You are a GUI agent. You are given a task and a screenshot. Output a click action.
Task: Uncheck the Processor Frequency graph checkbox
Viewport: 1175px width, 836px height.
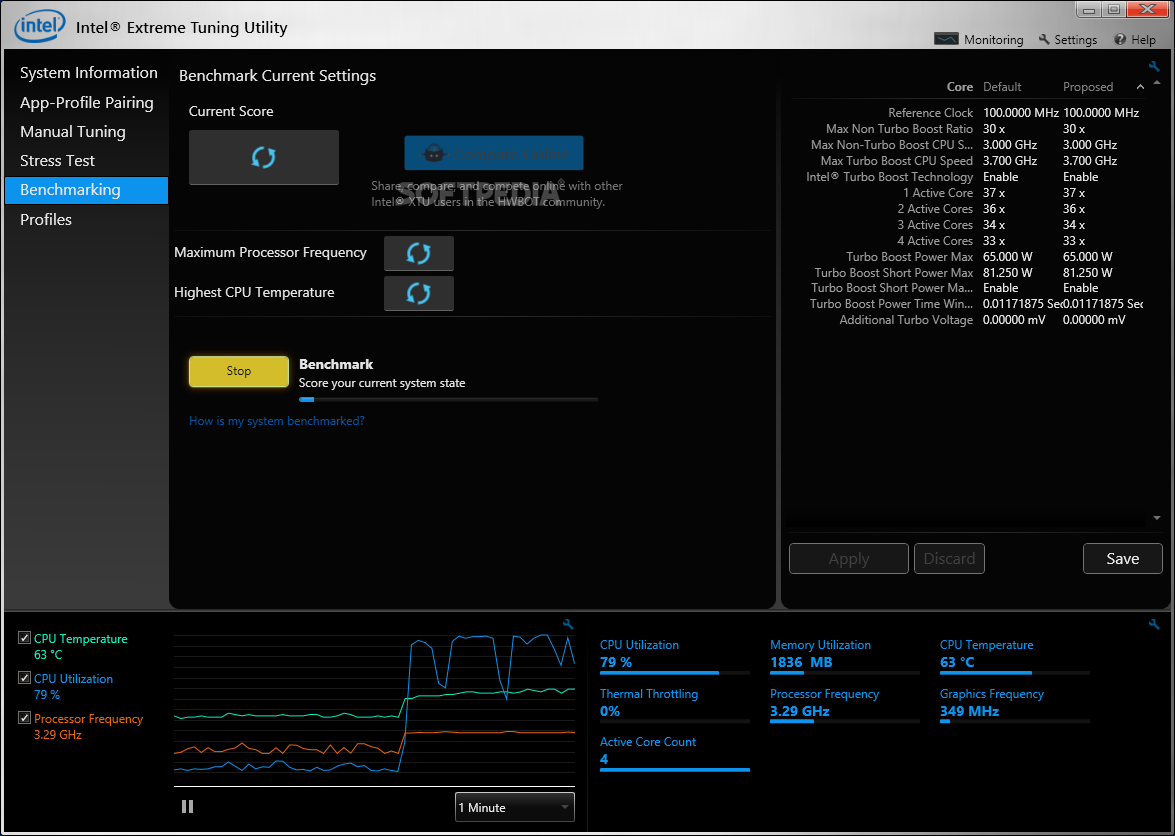(25, 718)
